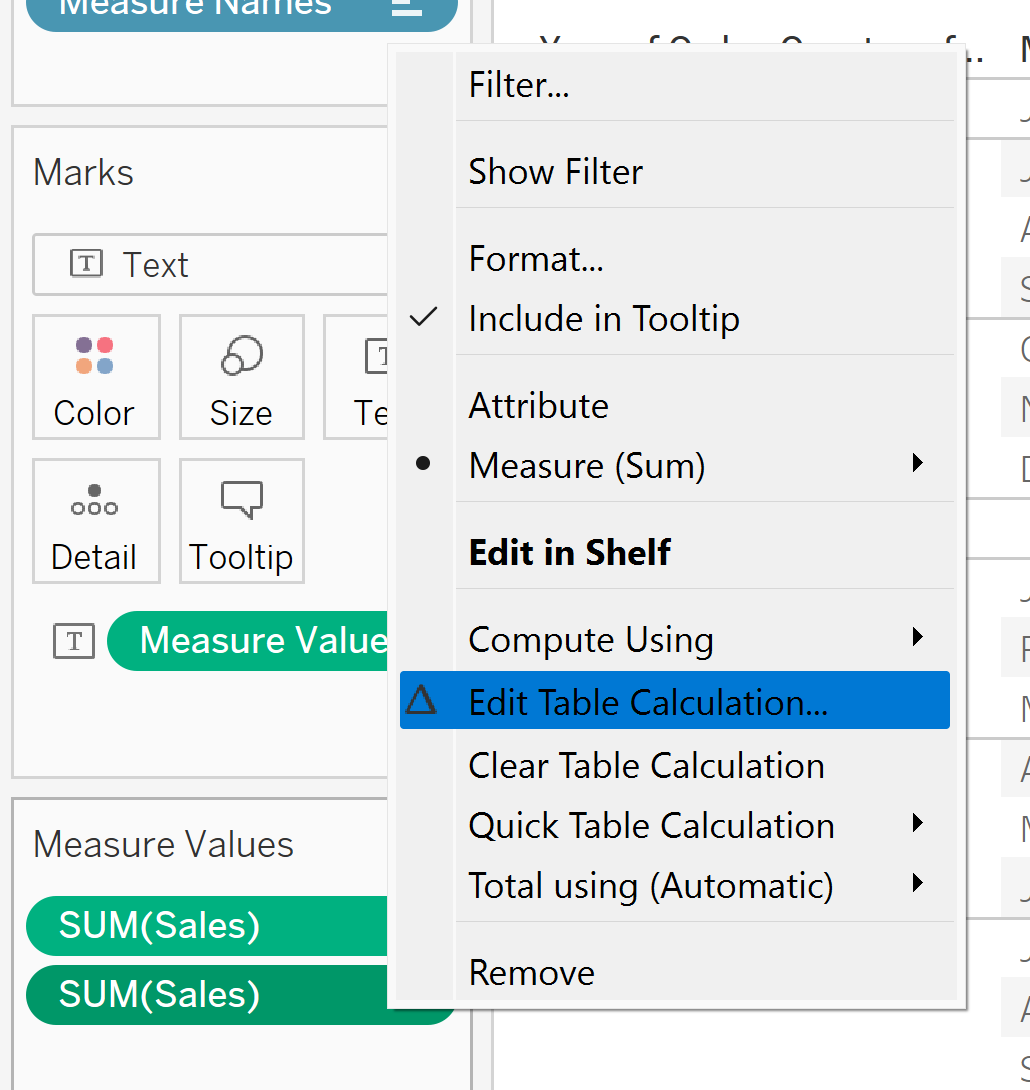Screen dimensions: 1030x1090
Task: Click the Size marks card icon
Action: click(241, 356)
